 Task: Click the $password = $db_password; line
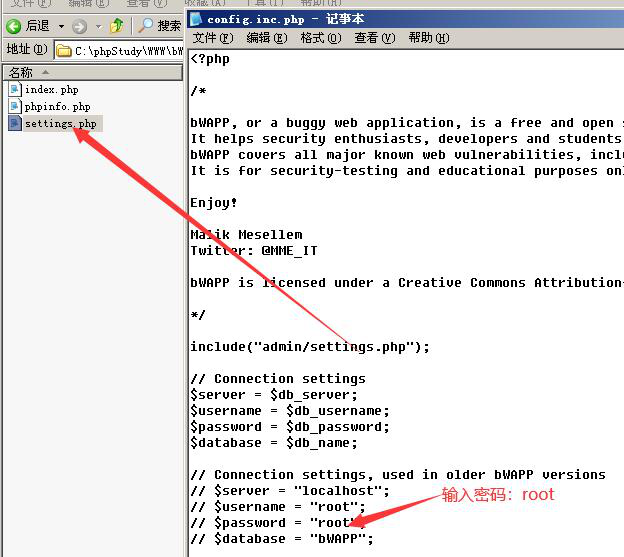coord(290,427)
